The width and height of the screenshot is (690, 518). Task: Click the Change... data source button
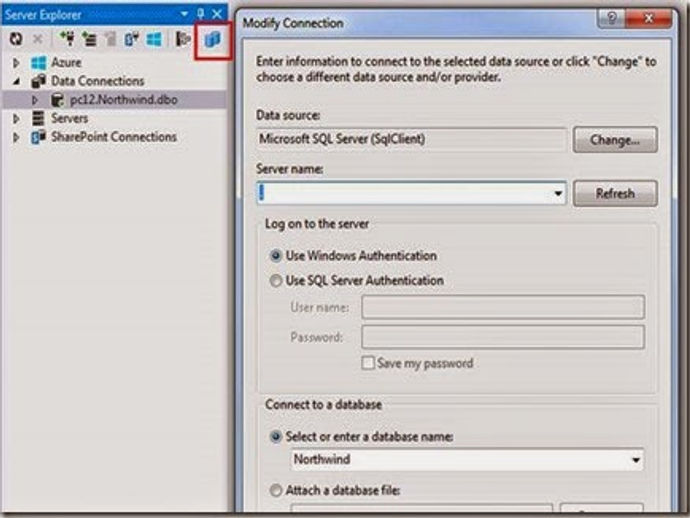click(x=615, y=140)
